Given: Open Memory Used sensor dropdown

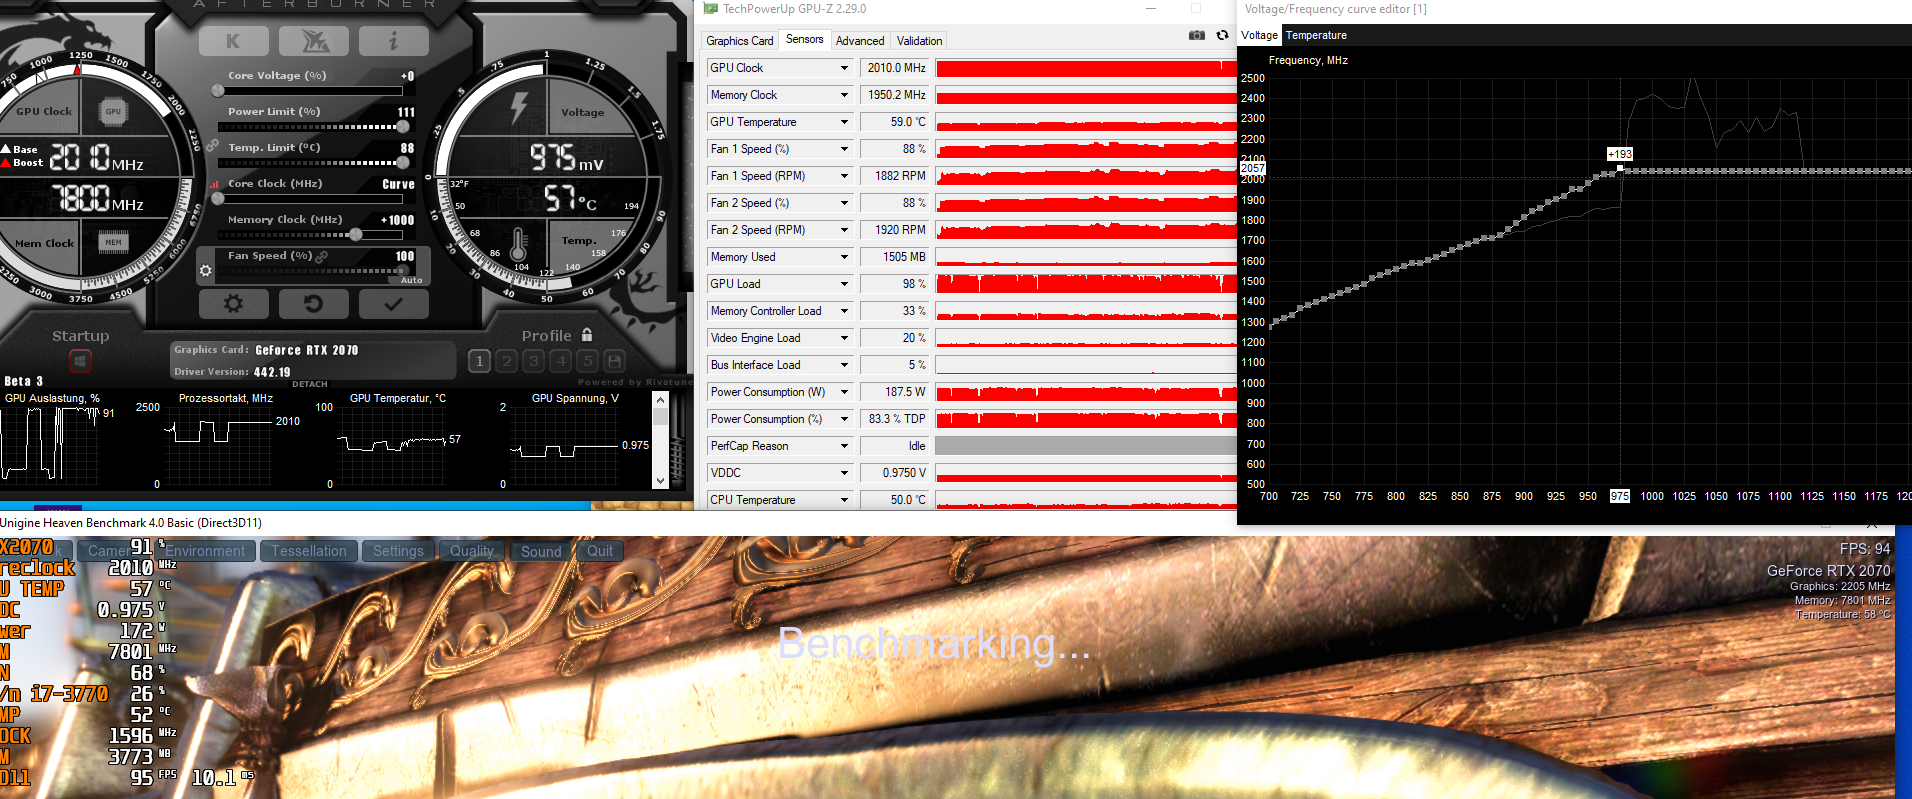Looking at the screenshot, I should click(x=844, y=257).
